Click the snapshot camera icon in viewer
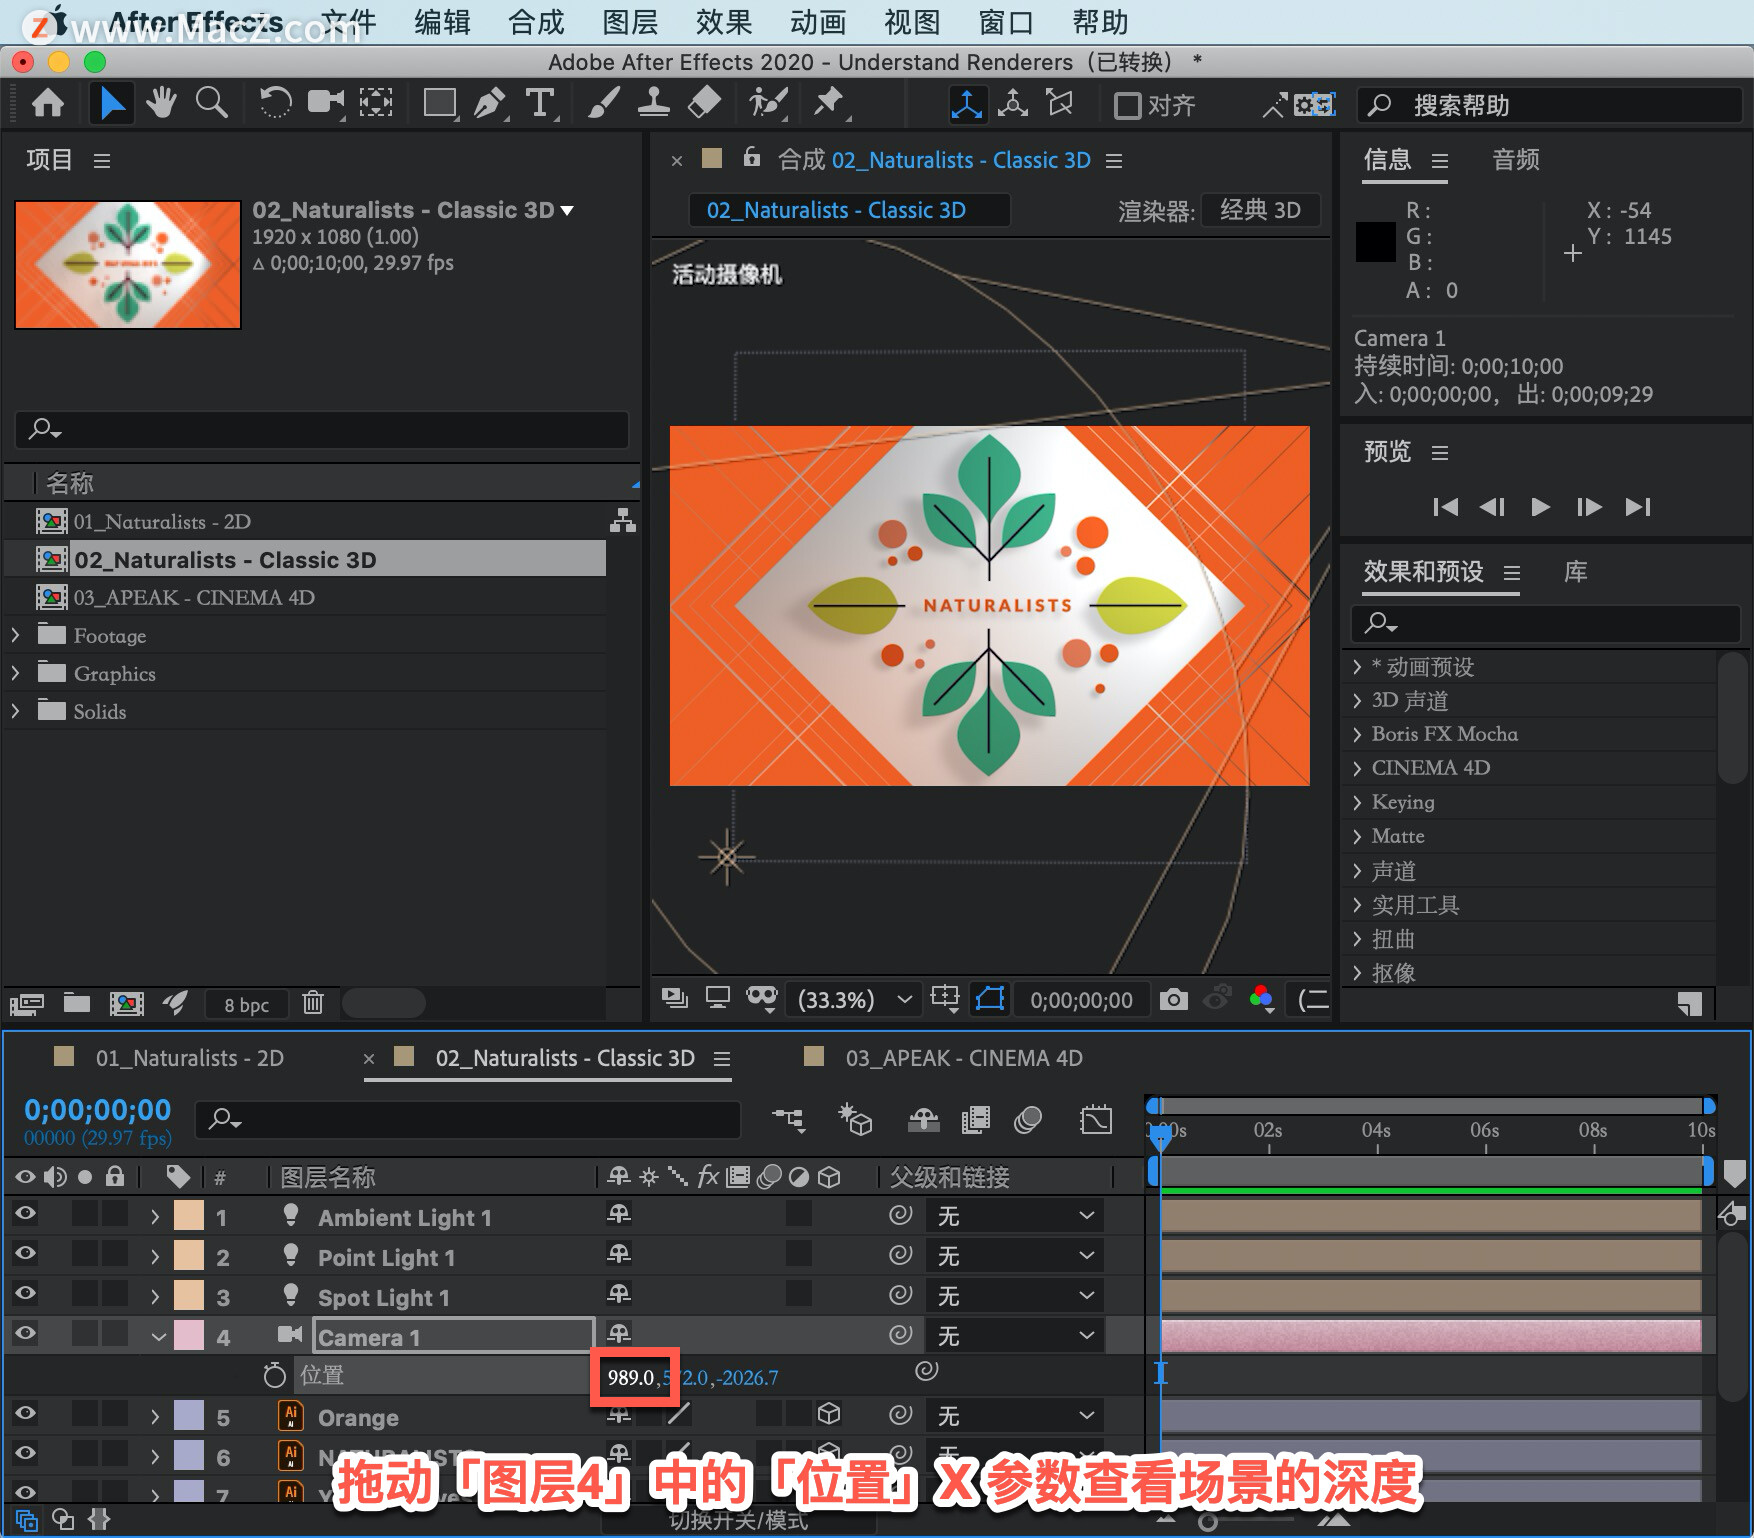Screen dimensions: 1754x1538 coord(1173,999)
